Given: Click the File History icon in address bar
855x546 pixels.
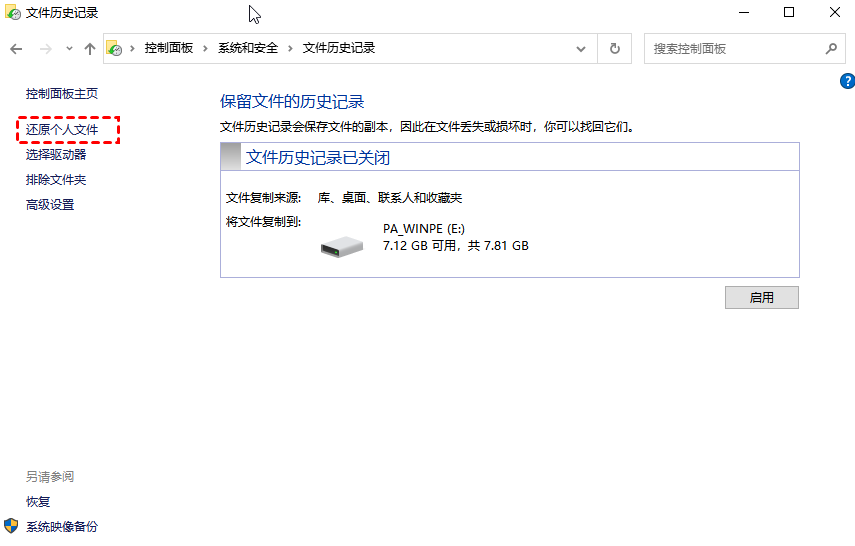Looking at the screenshot, I should 115,49.
